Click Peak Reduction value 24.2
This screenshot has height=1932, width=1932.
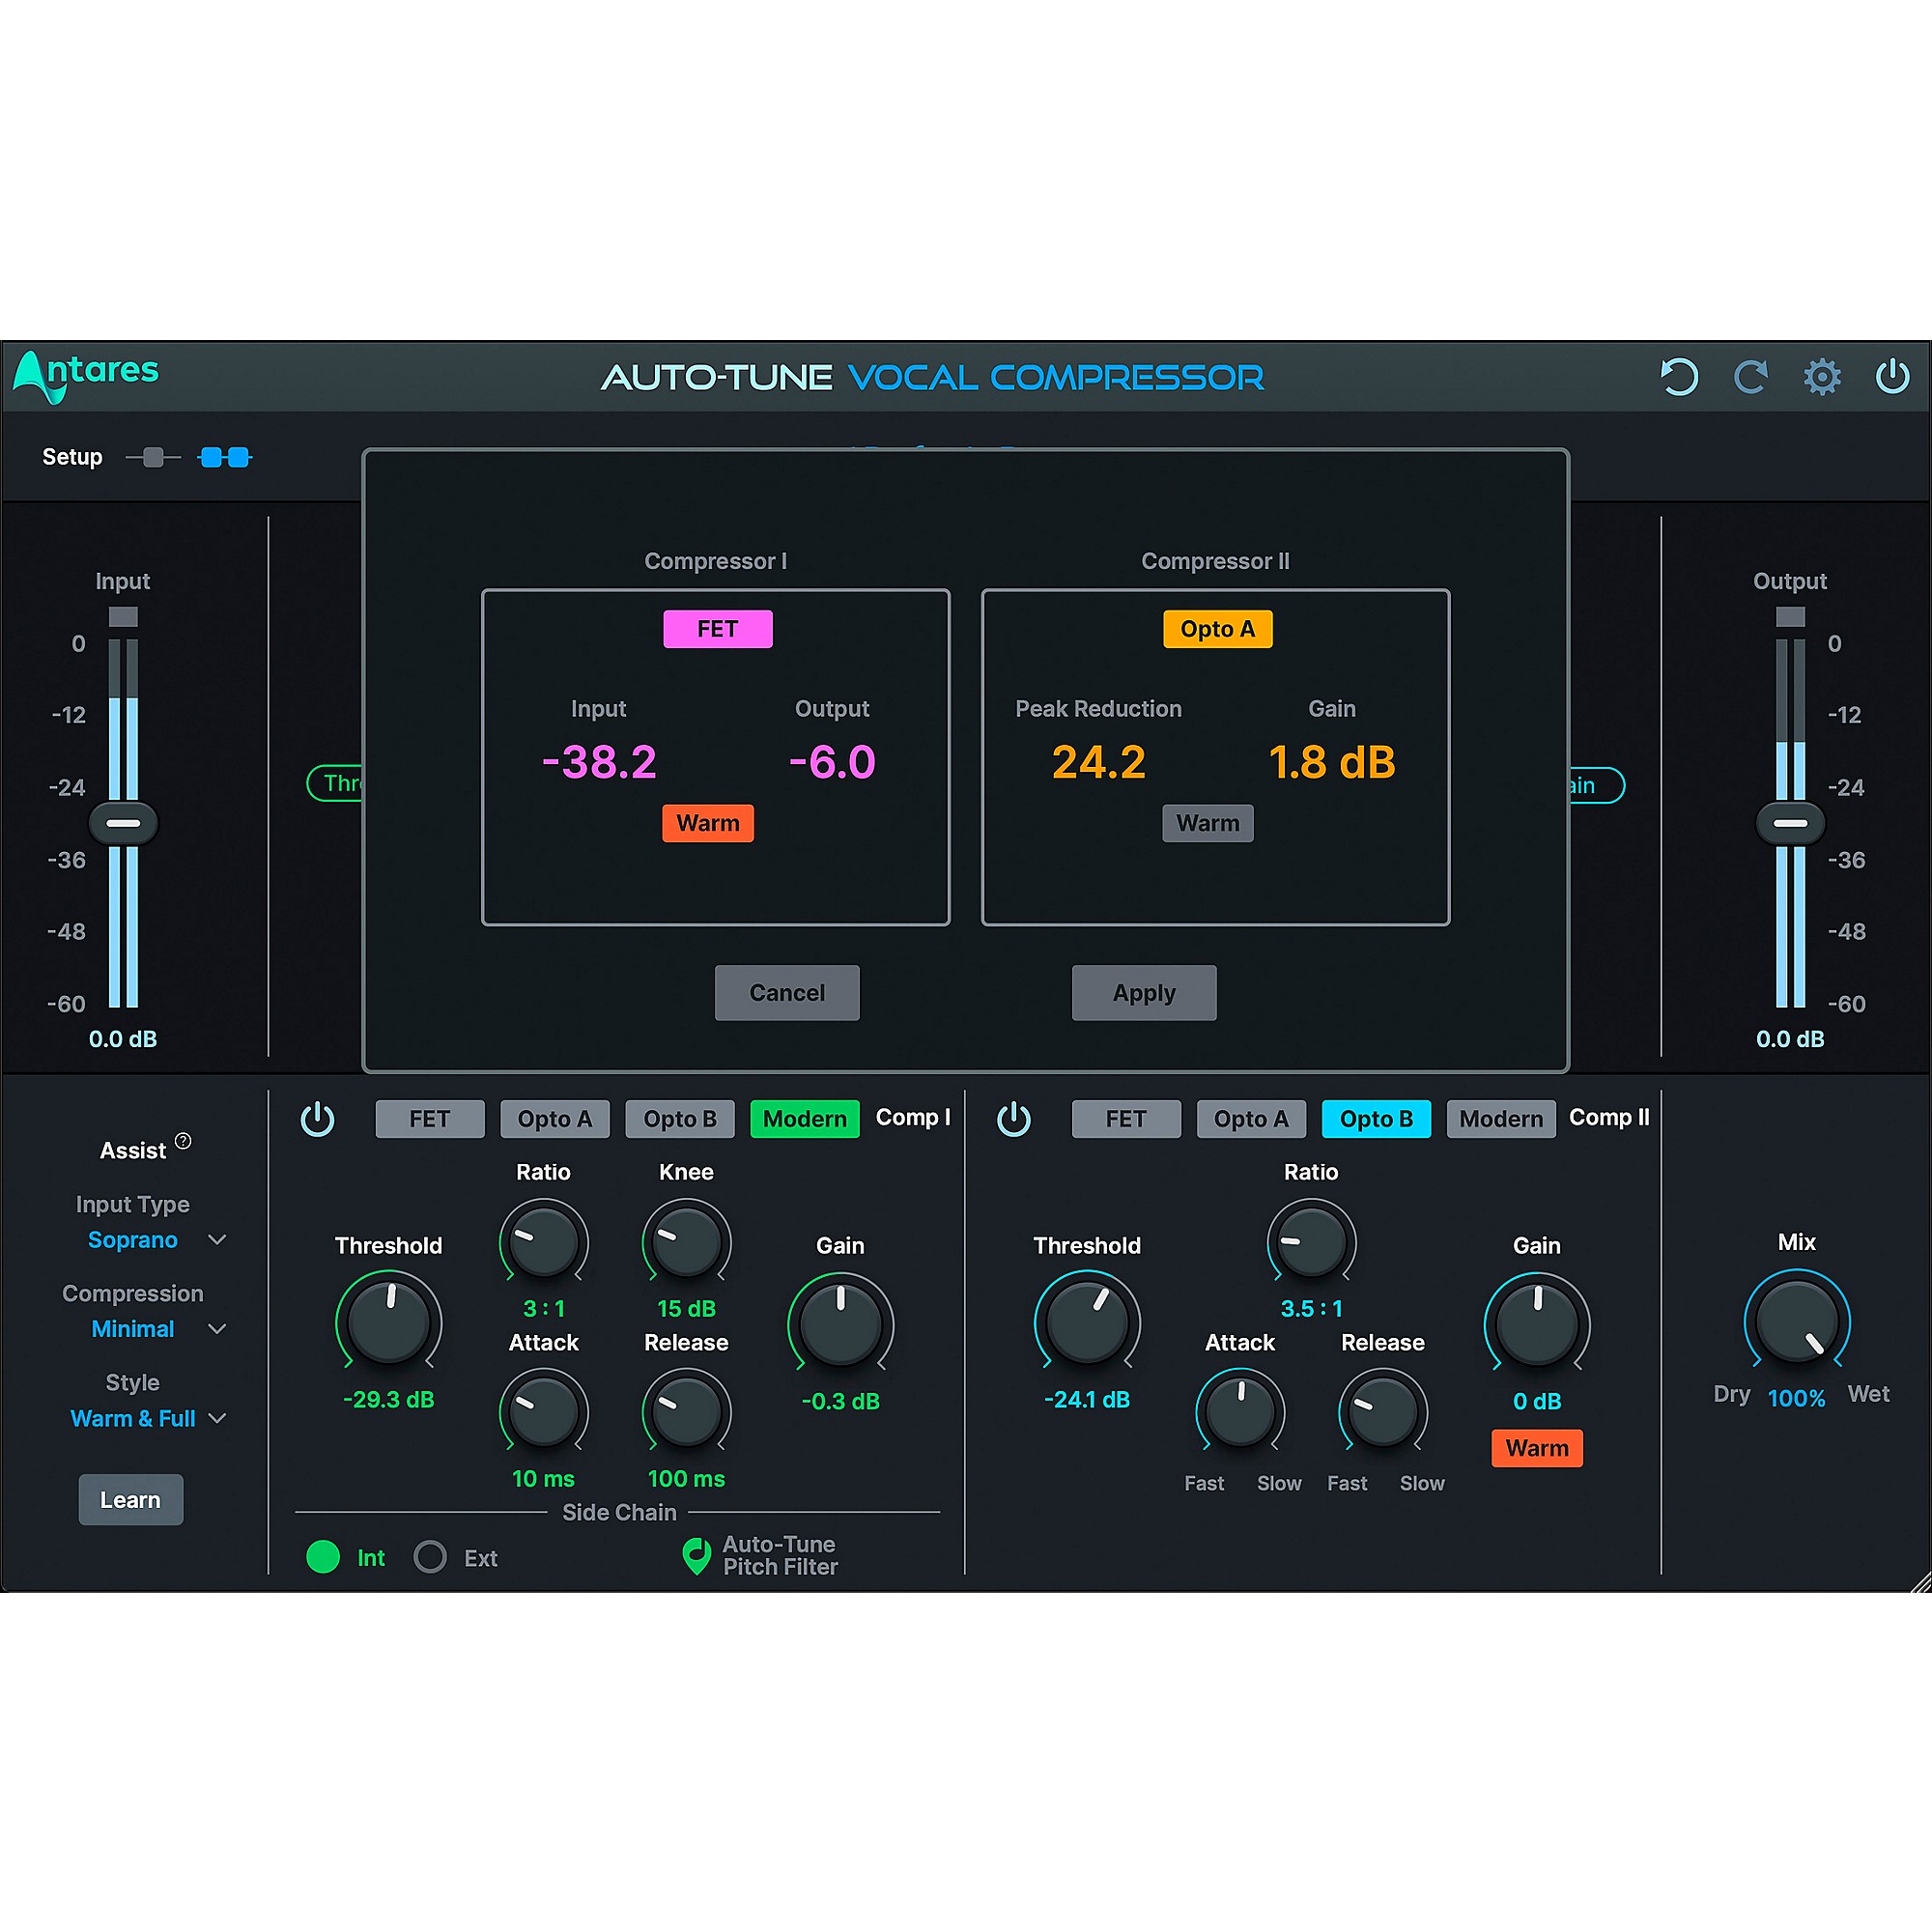coord(1099,762)
